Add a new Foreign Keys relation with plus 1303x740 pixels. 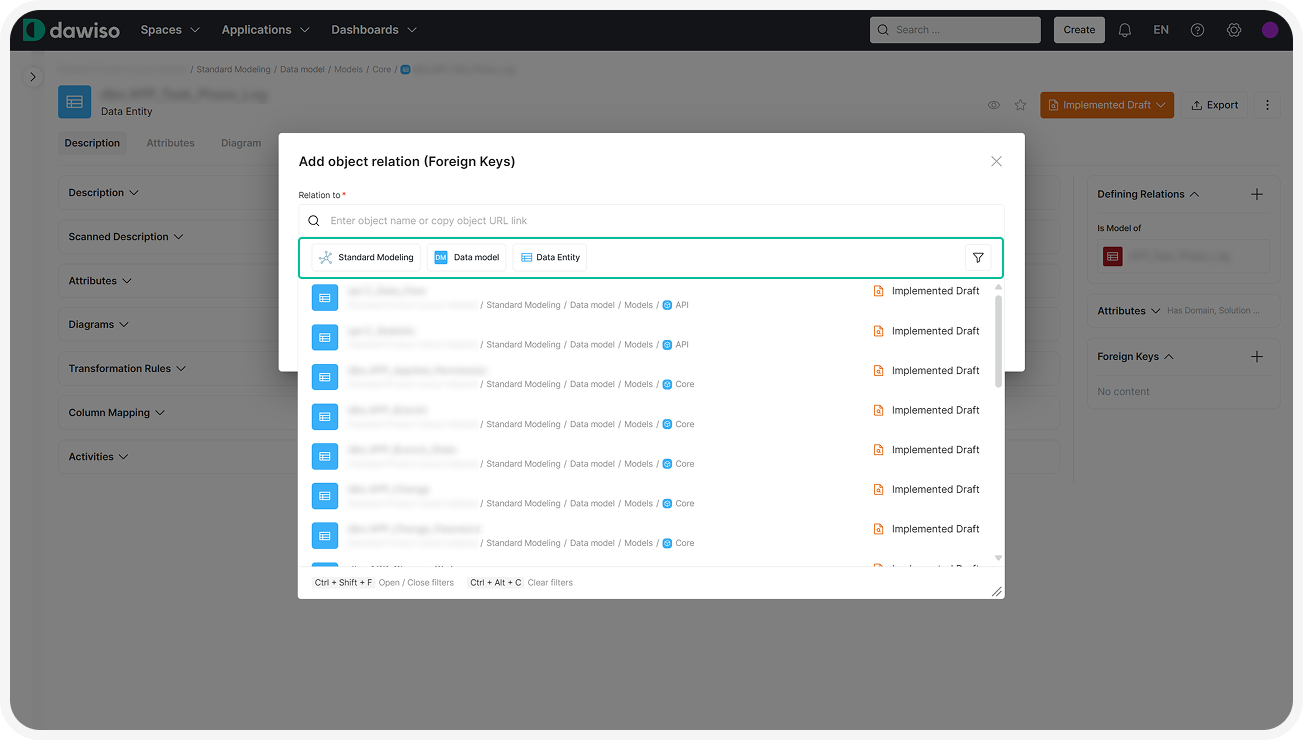click(1257, 356)
